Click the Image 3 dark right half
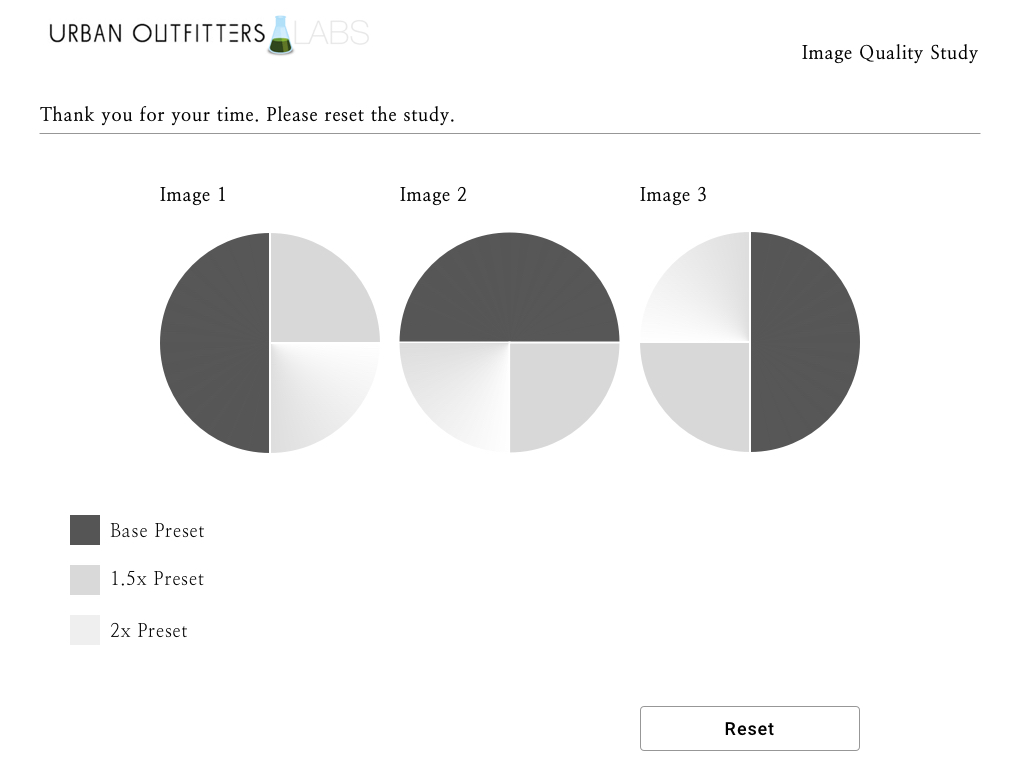This screenshot has width=1024, height=768. (805, 342)
